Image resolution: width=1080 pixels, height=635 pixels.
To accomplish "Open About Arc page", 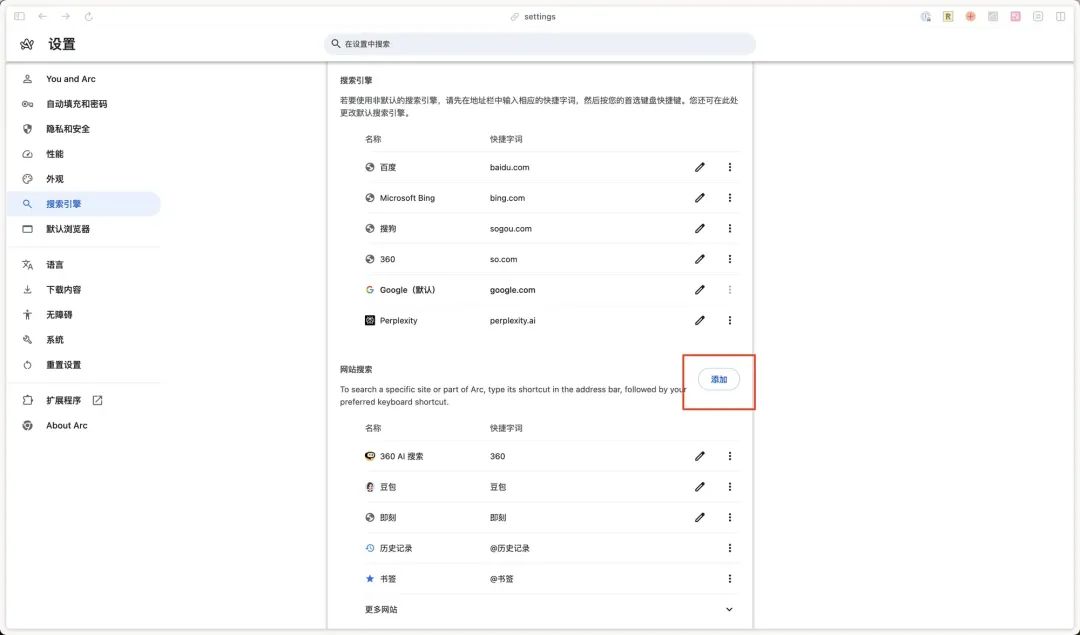I will pyautogui.click(x=83, y=426).
